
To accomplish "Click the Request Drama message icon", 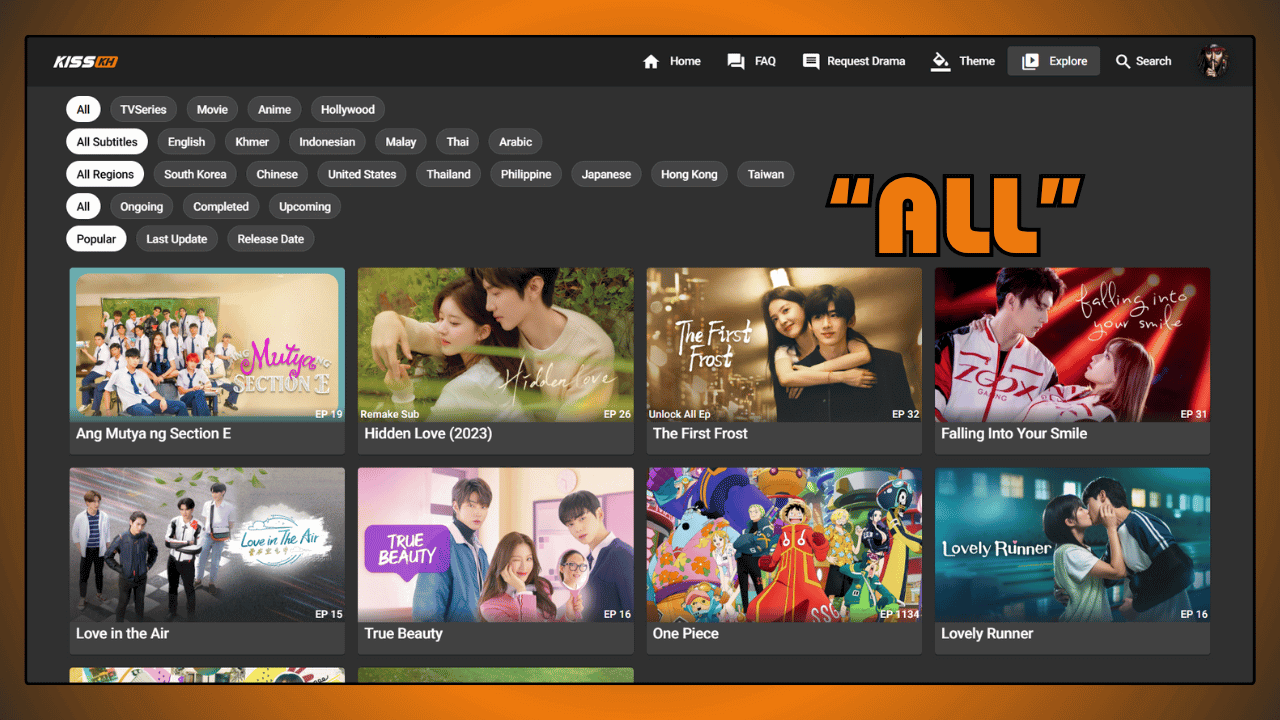I will [811, 62].
